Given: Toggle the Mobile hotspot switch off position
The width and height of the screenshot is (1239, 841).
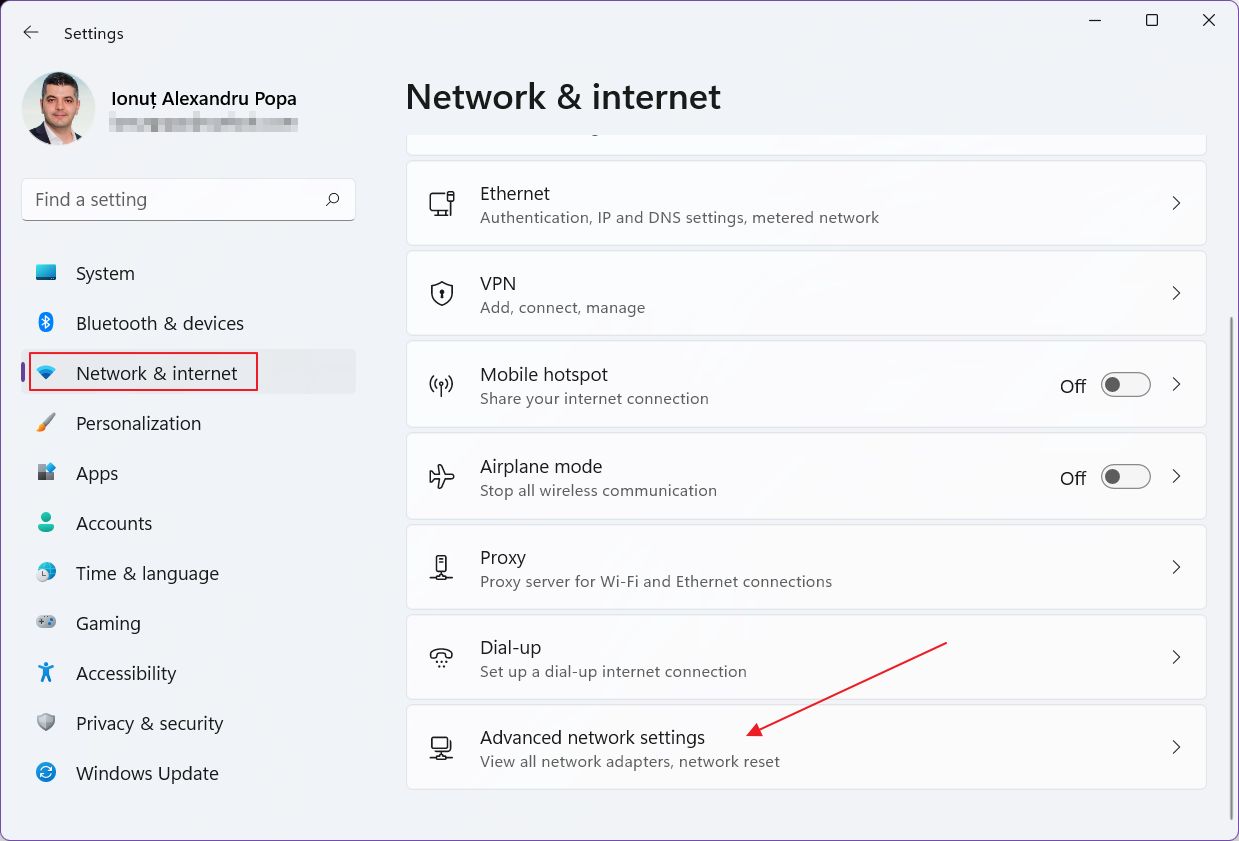Looking at the screenshot, I should coord(1125,384).
